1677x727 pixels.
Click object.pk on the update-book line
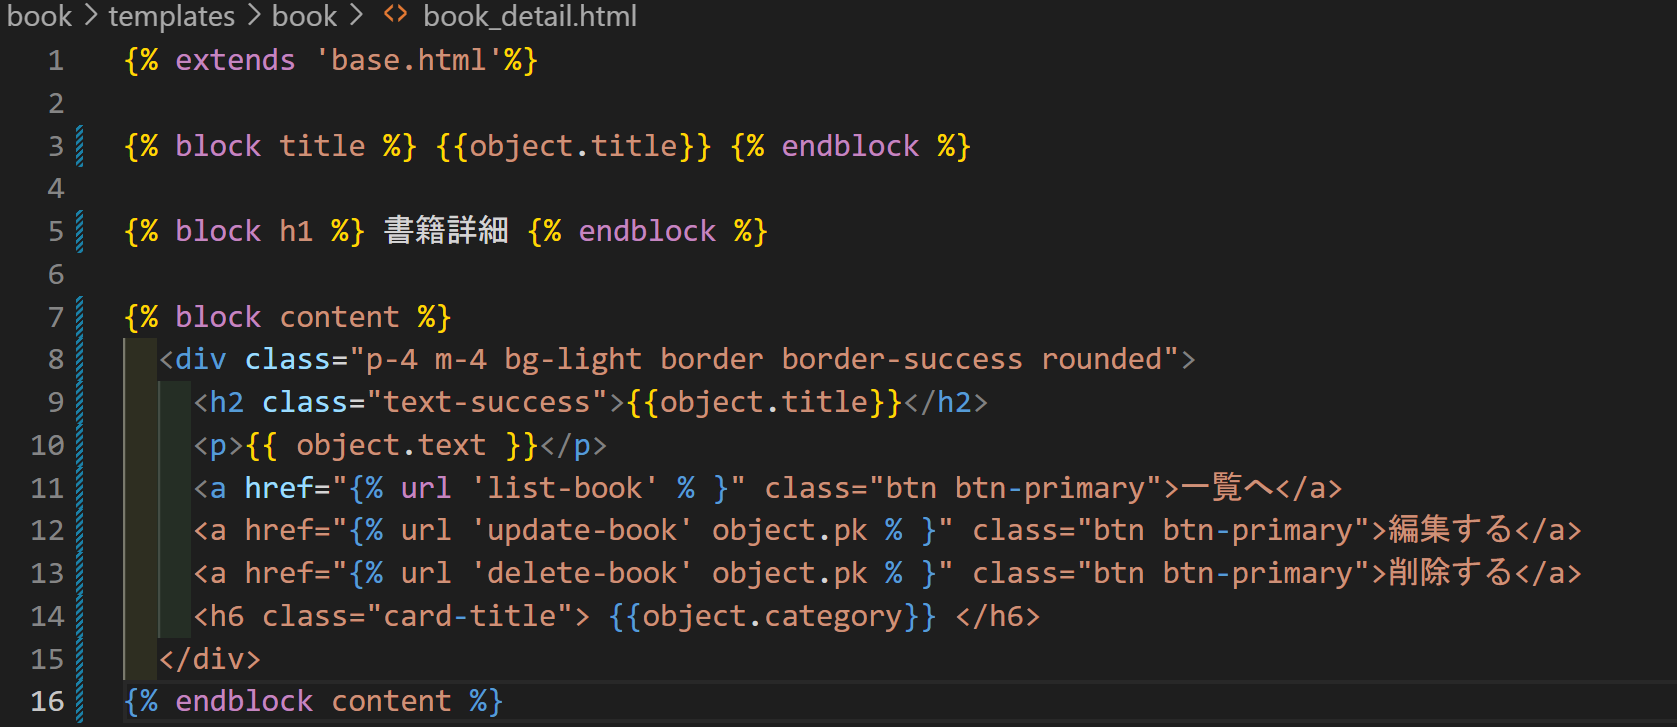click(790, 531)
